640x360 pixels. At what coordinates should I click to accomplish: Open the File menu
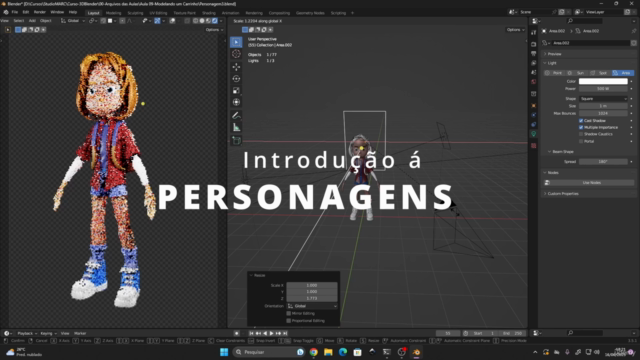tap(15, 12)
